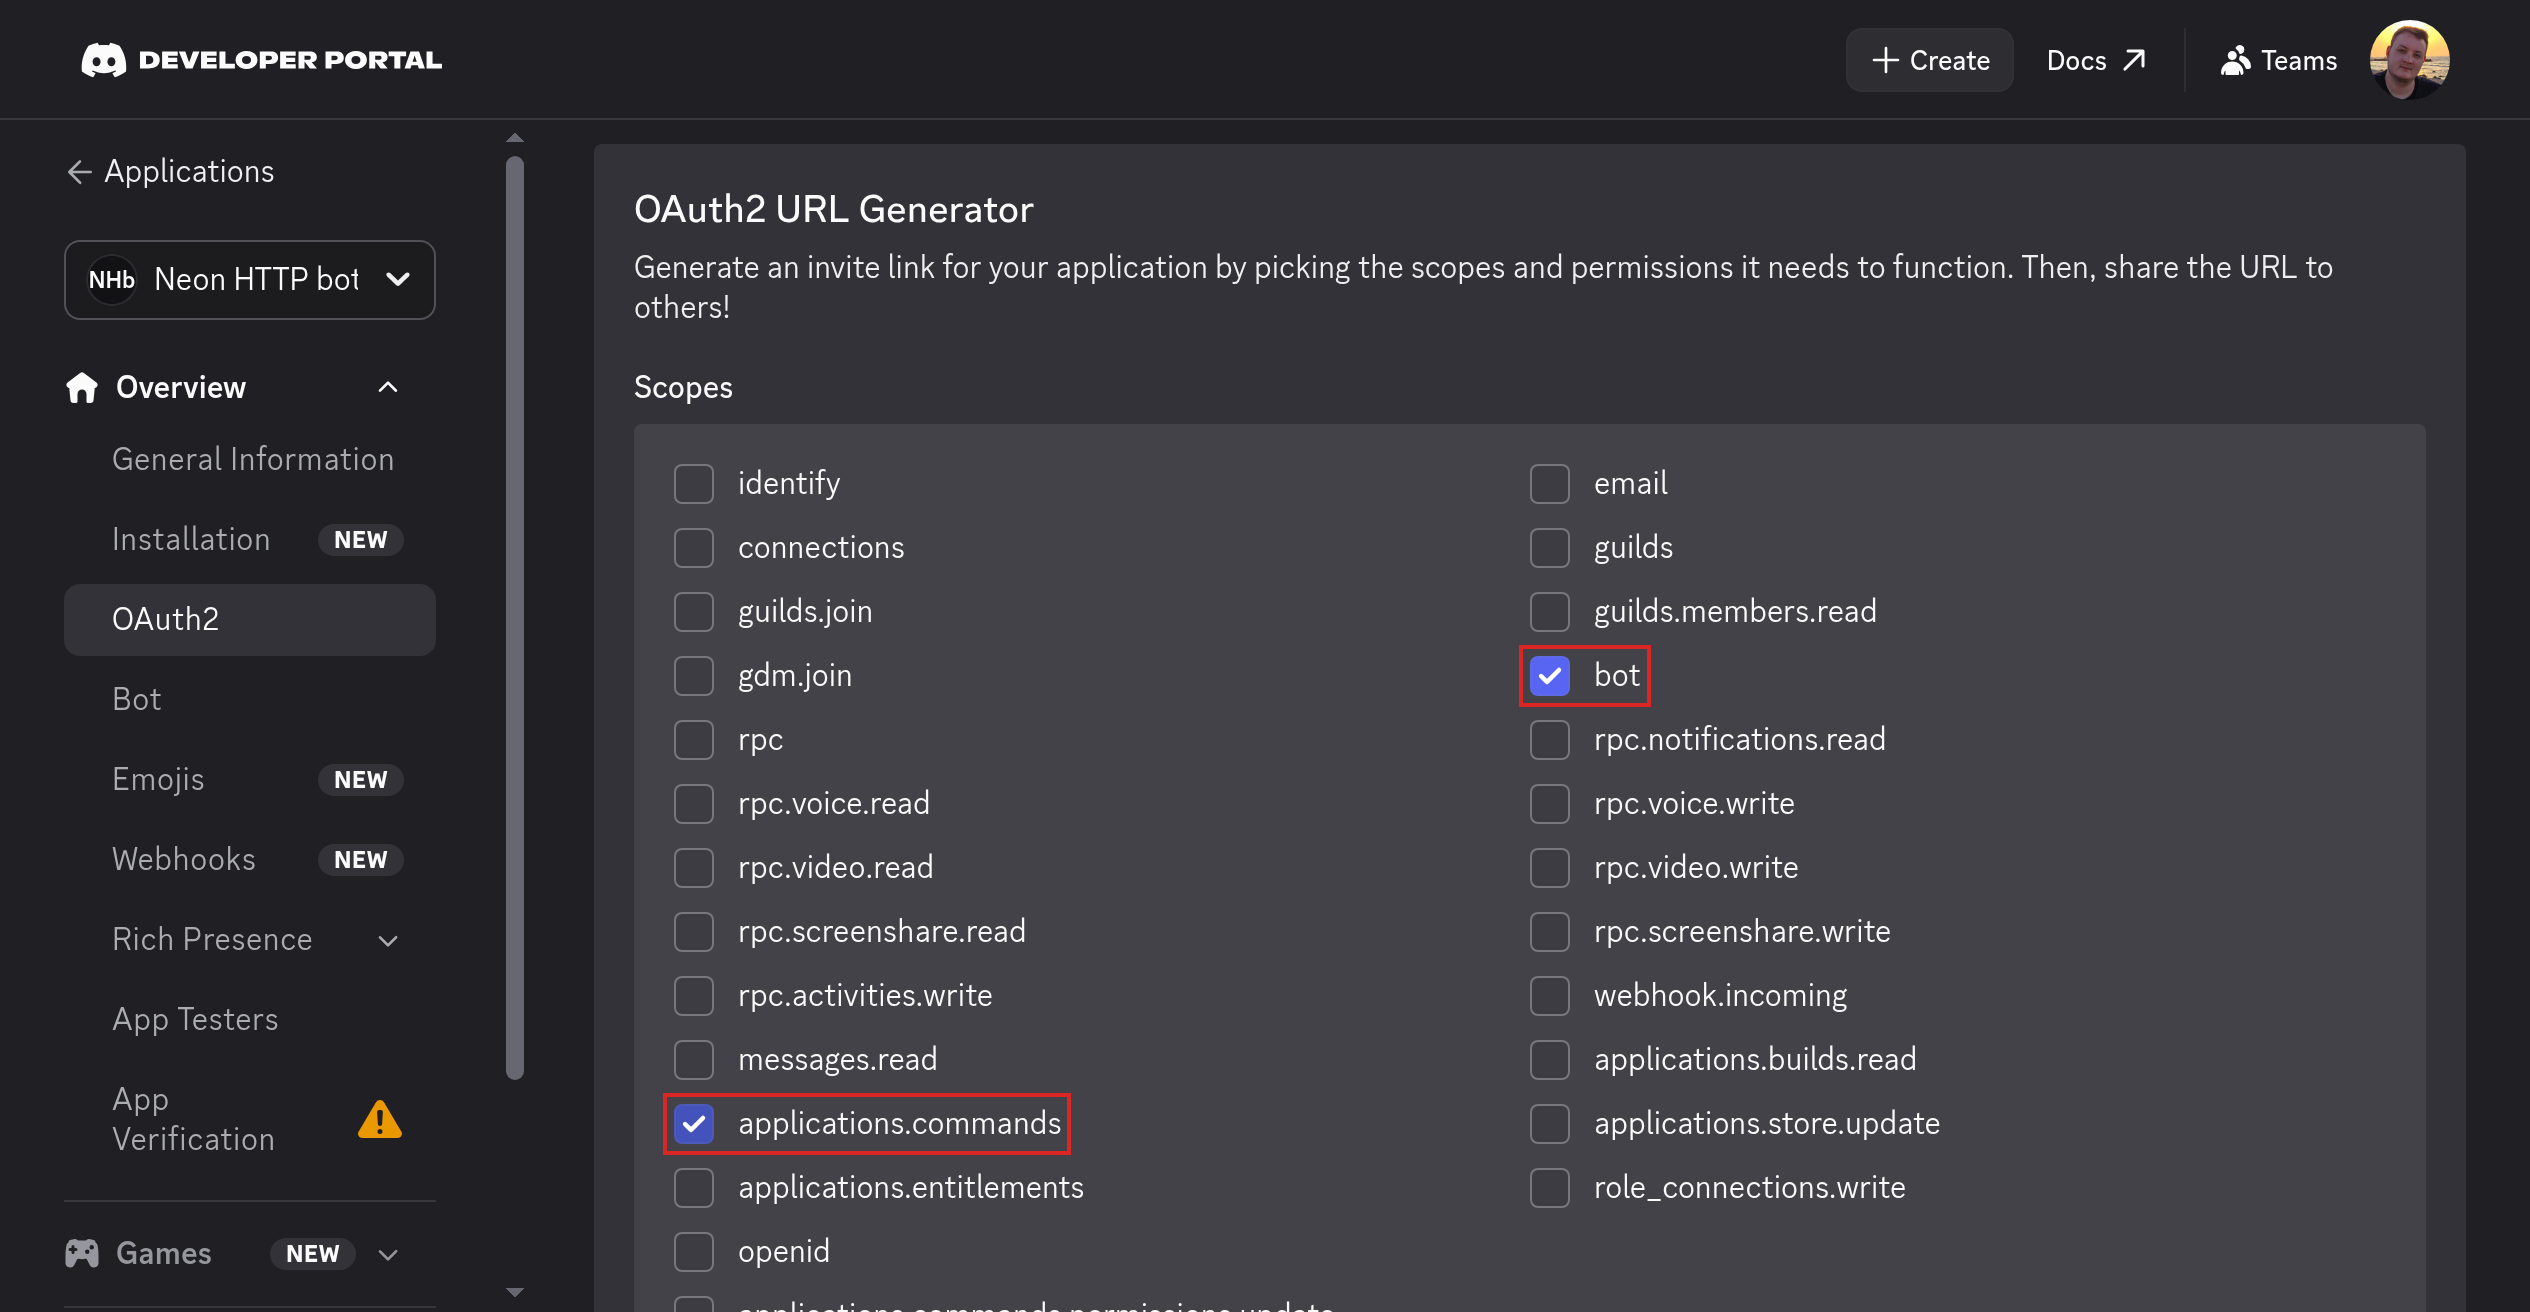Open the App Testers page
This screenshot has height=1312, width=2530.
pyautogui.click(x=195, y=1020)
